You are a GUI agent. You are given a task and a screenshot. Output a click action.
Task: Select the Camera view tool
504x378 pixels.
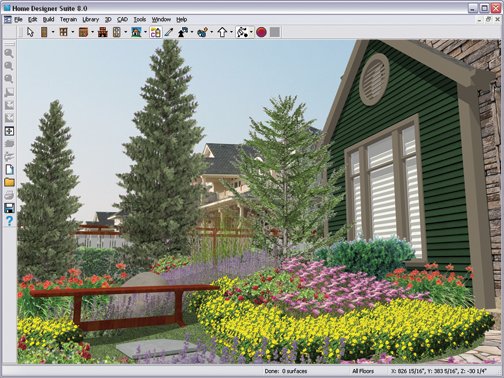183,32
